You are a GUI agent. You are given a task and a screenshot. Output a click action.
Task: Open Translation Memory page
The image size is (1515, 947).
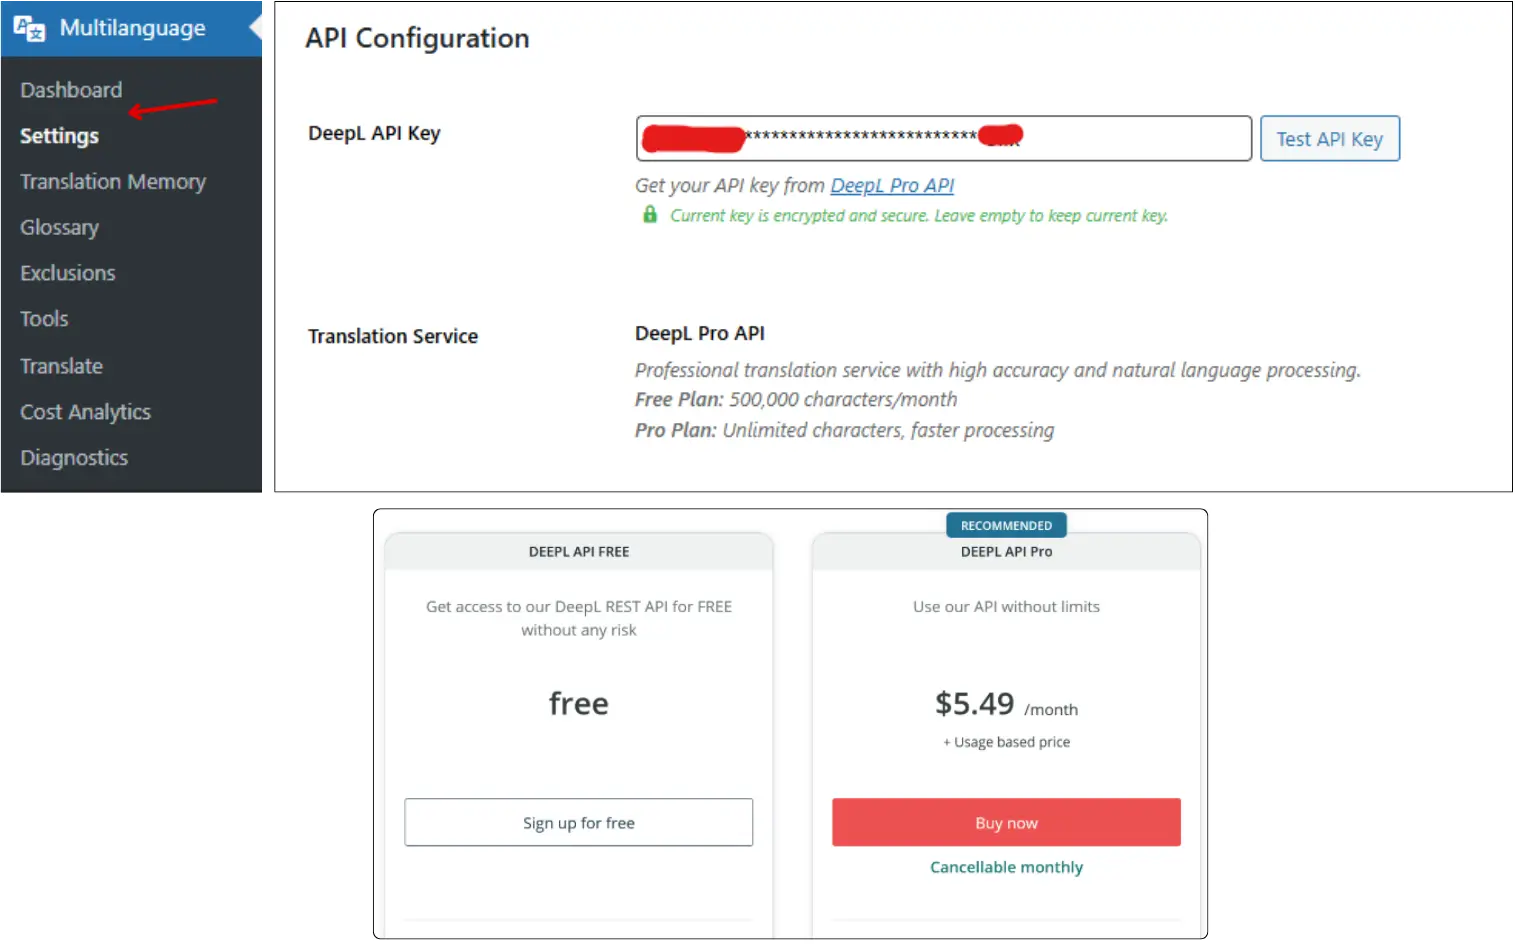coord(112,181)
